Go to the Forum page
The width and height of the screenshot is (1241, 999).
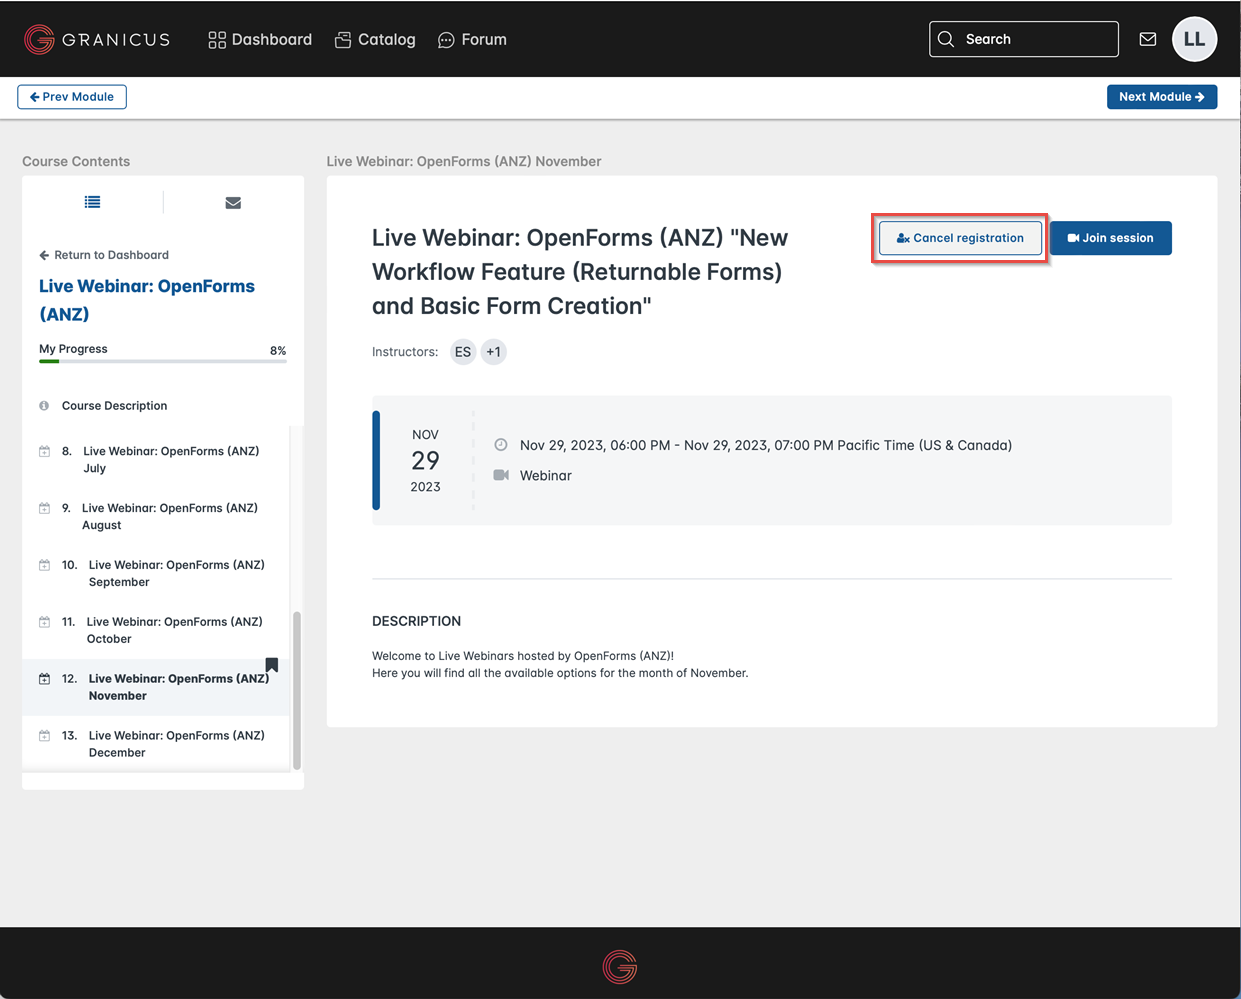[x=472, y=40]
